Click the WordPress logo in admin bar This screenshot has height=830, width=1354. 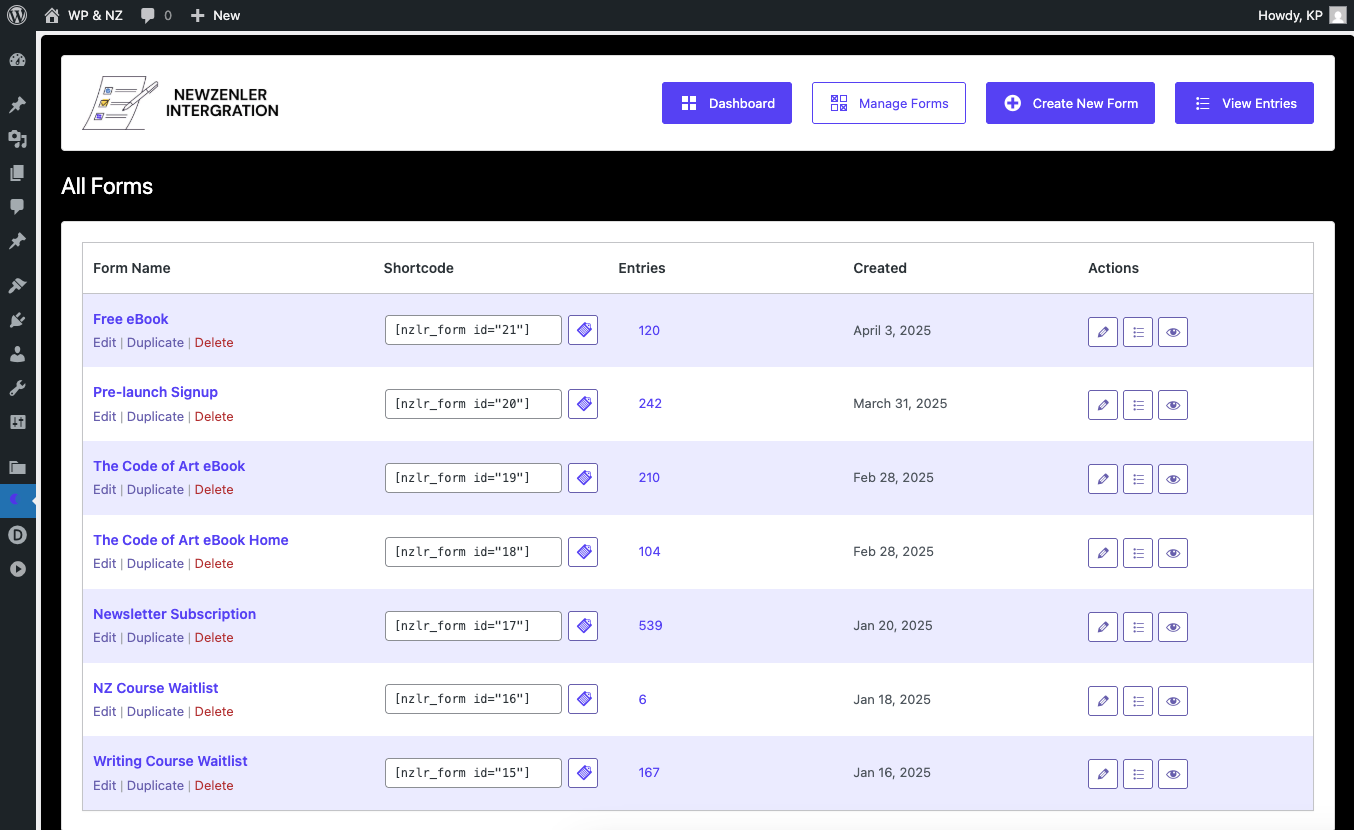tap(17, 15)
